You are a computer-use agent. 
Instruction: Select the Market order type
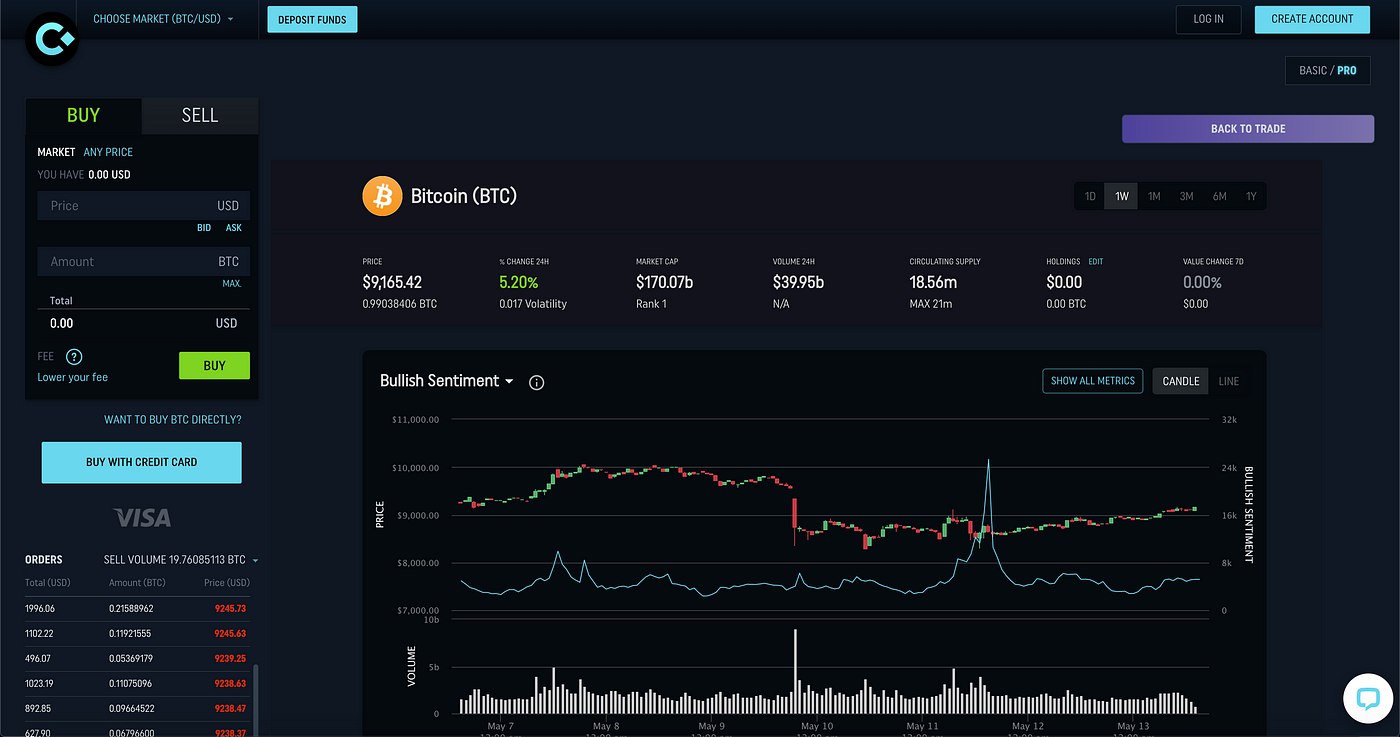tap(56, 152)
